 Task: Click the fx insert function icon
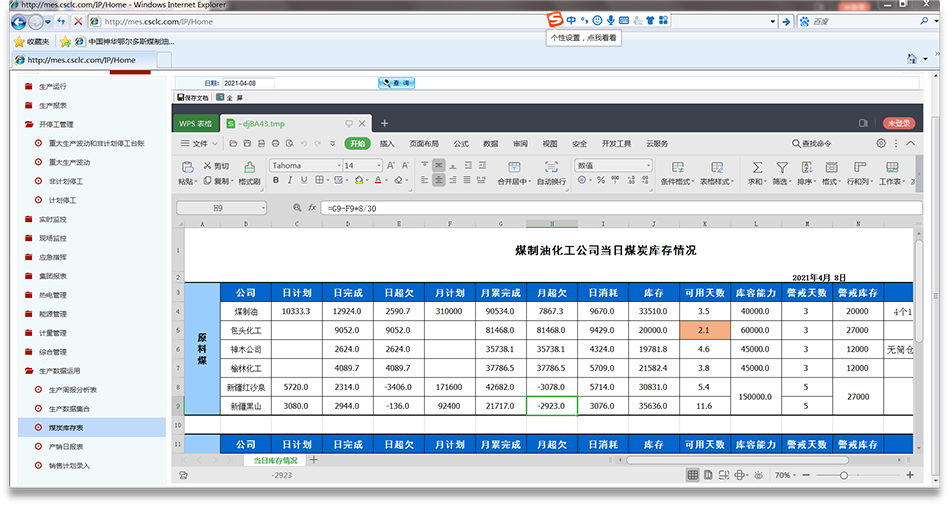(x=312, y=208)
